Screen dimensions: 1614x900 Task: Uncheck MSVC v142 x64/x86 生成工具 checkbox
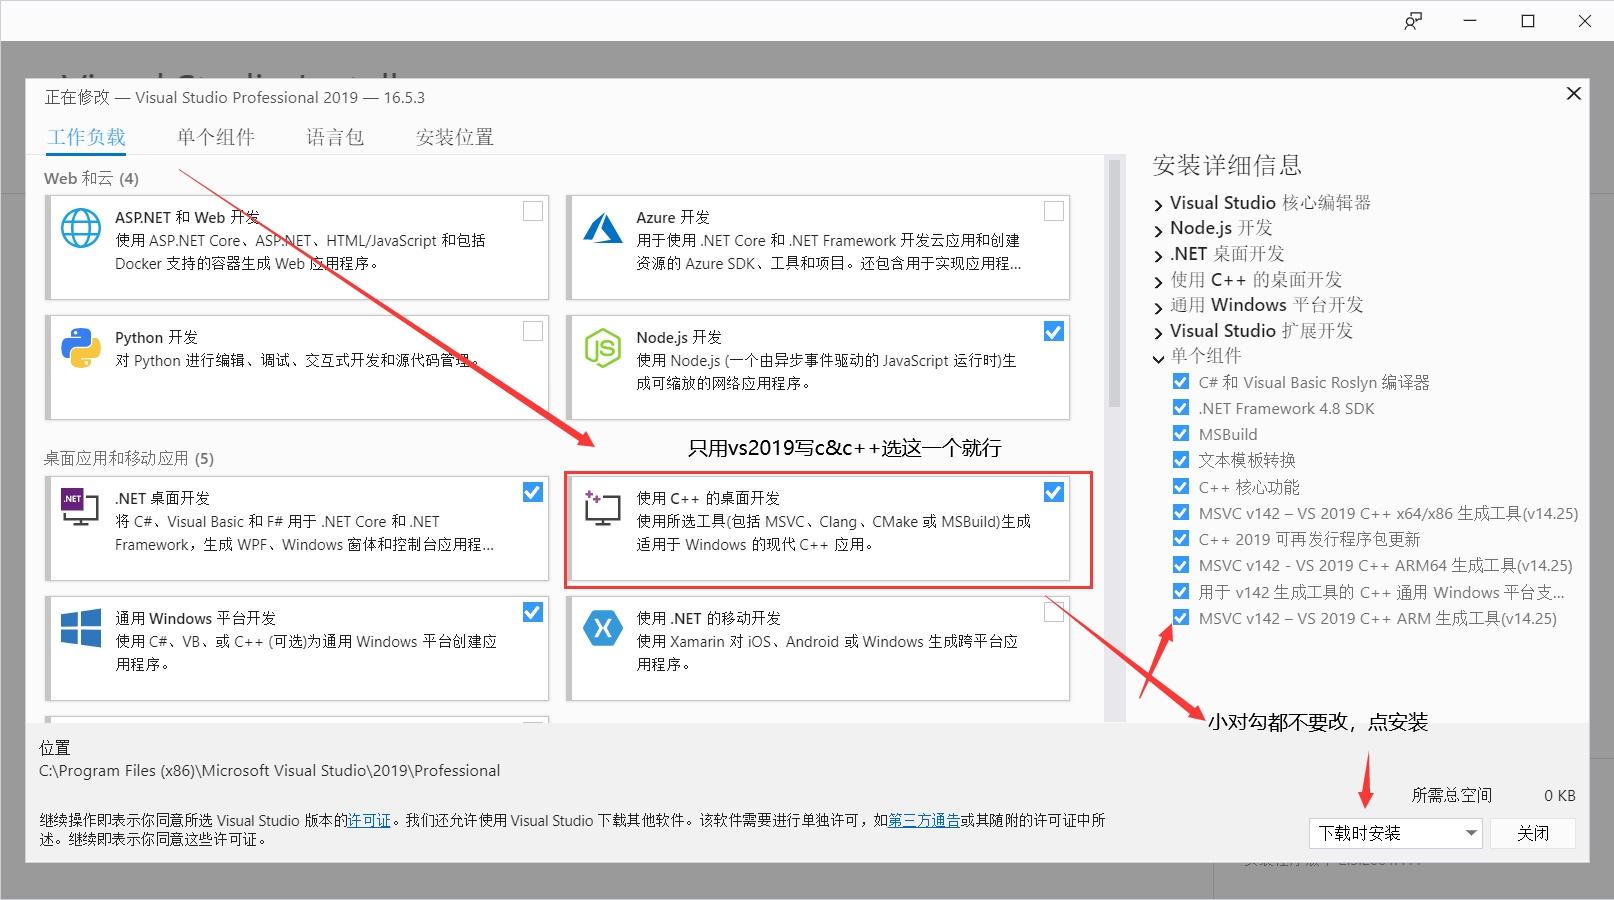point(1181,513)
